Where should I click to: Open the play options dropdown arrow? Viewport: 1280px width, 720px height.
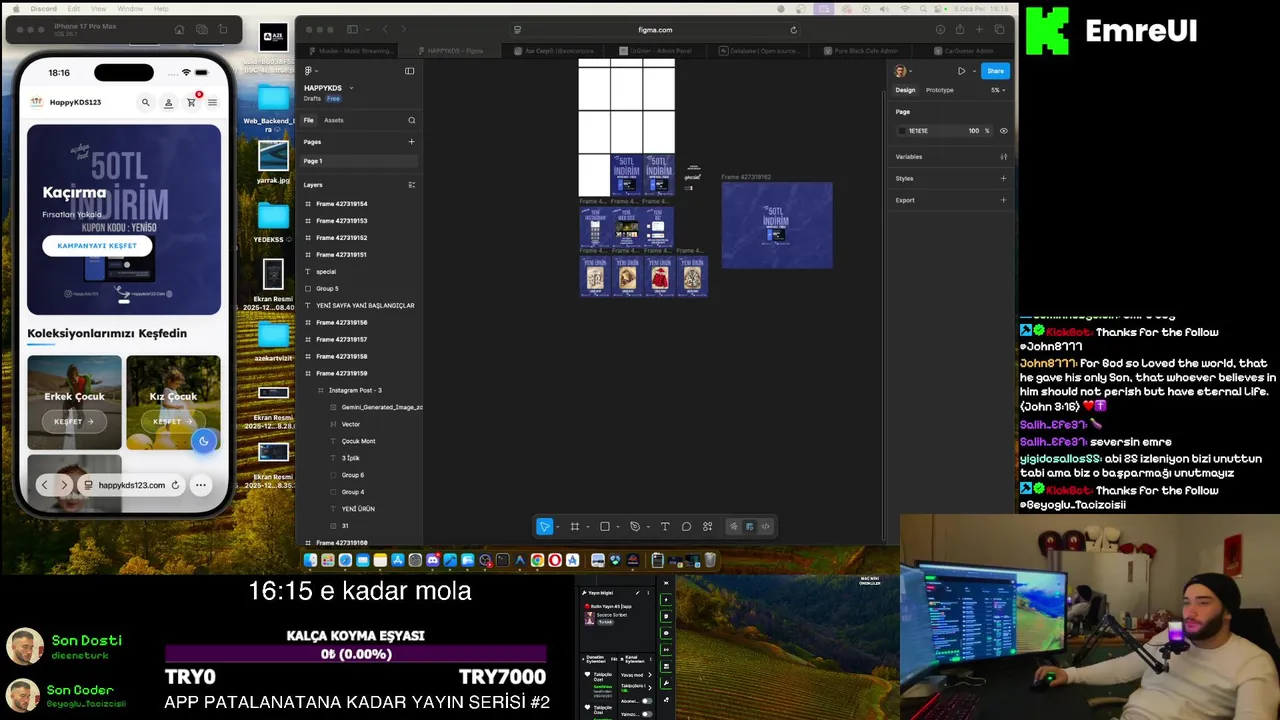point(973,71)
